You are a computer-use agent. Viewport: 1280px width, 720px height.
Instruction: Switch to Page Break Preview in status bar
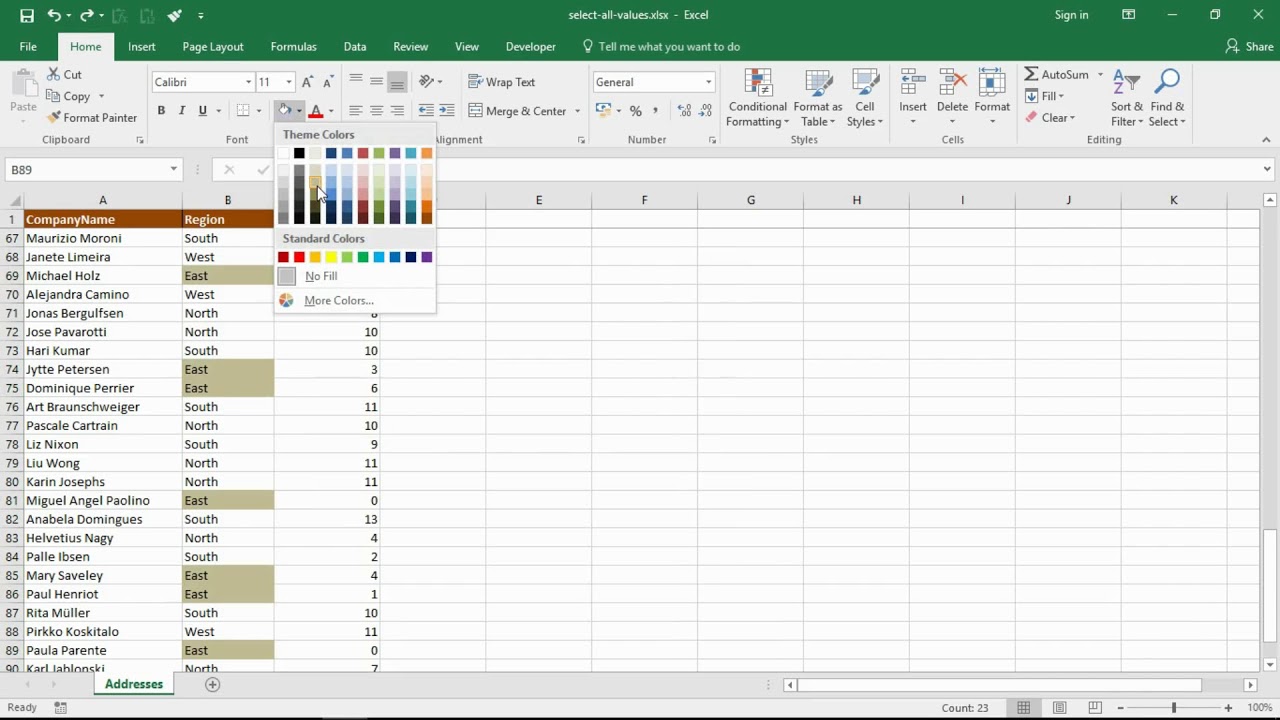tap(1097, 707)
